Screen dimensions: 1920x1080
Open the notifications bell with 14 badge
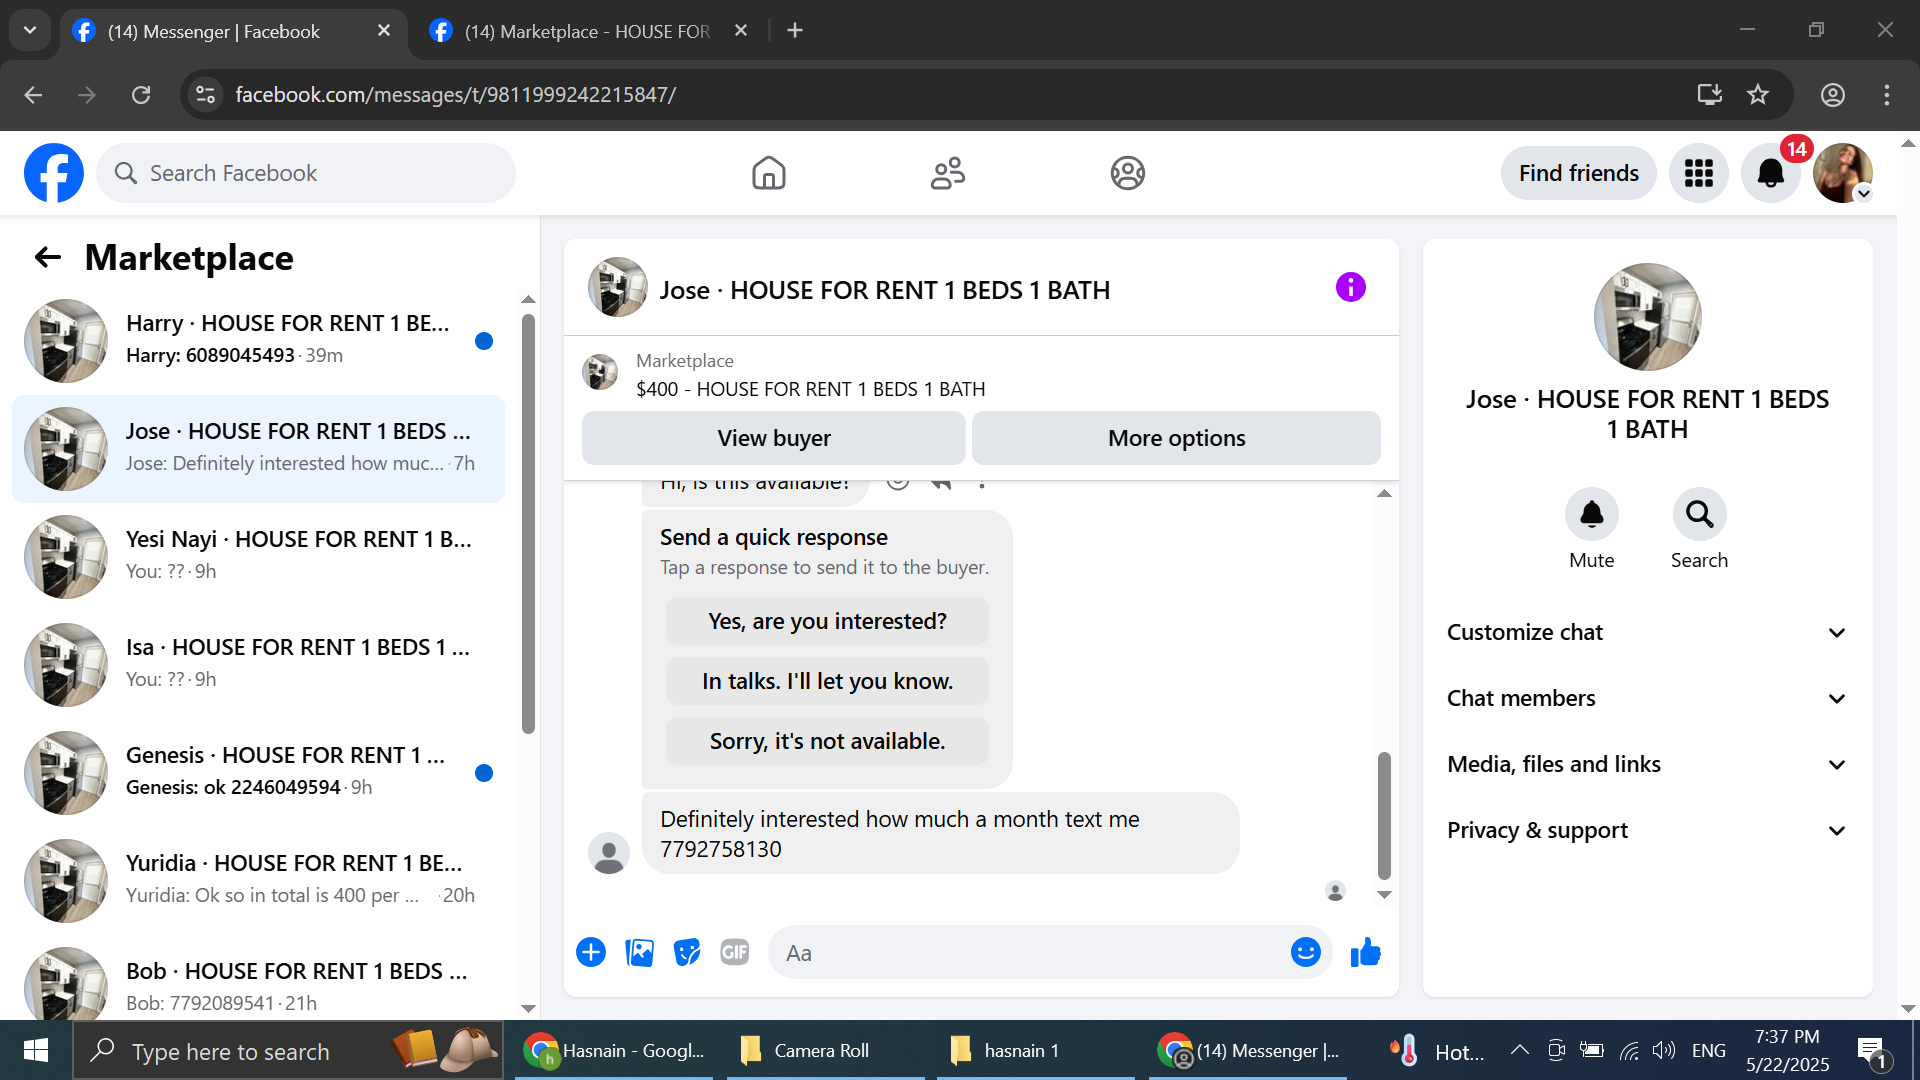coord(1770,173)
